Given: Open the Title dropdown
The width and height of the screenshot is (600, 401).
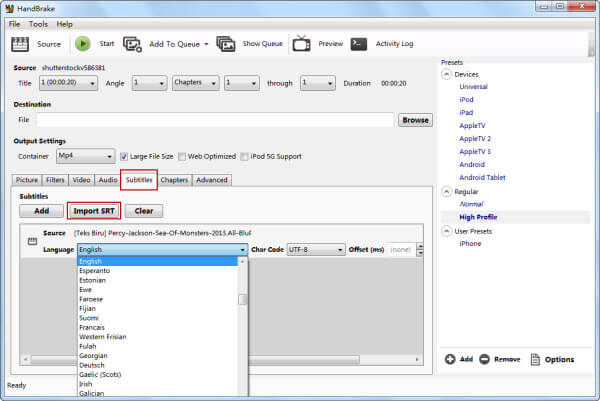Looking at the screenshot, I should coord(68,83).
